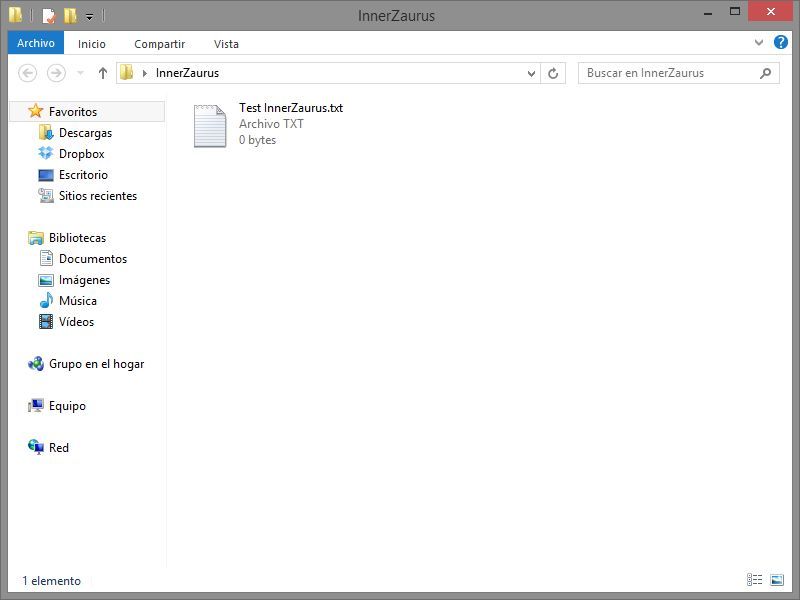Click the Equipo computer icon
The width and height of the screenshot is (800, 600).
[x=36, y=406]
